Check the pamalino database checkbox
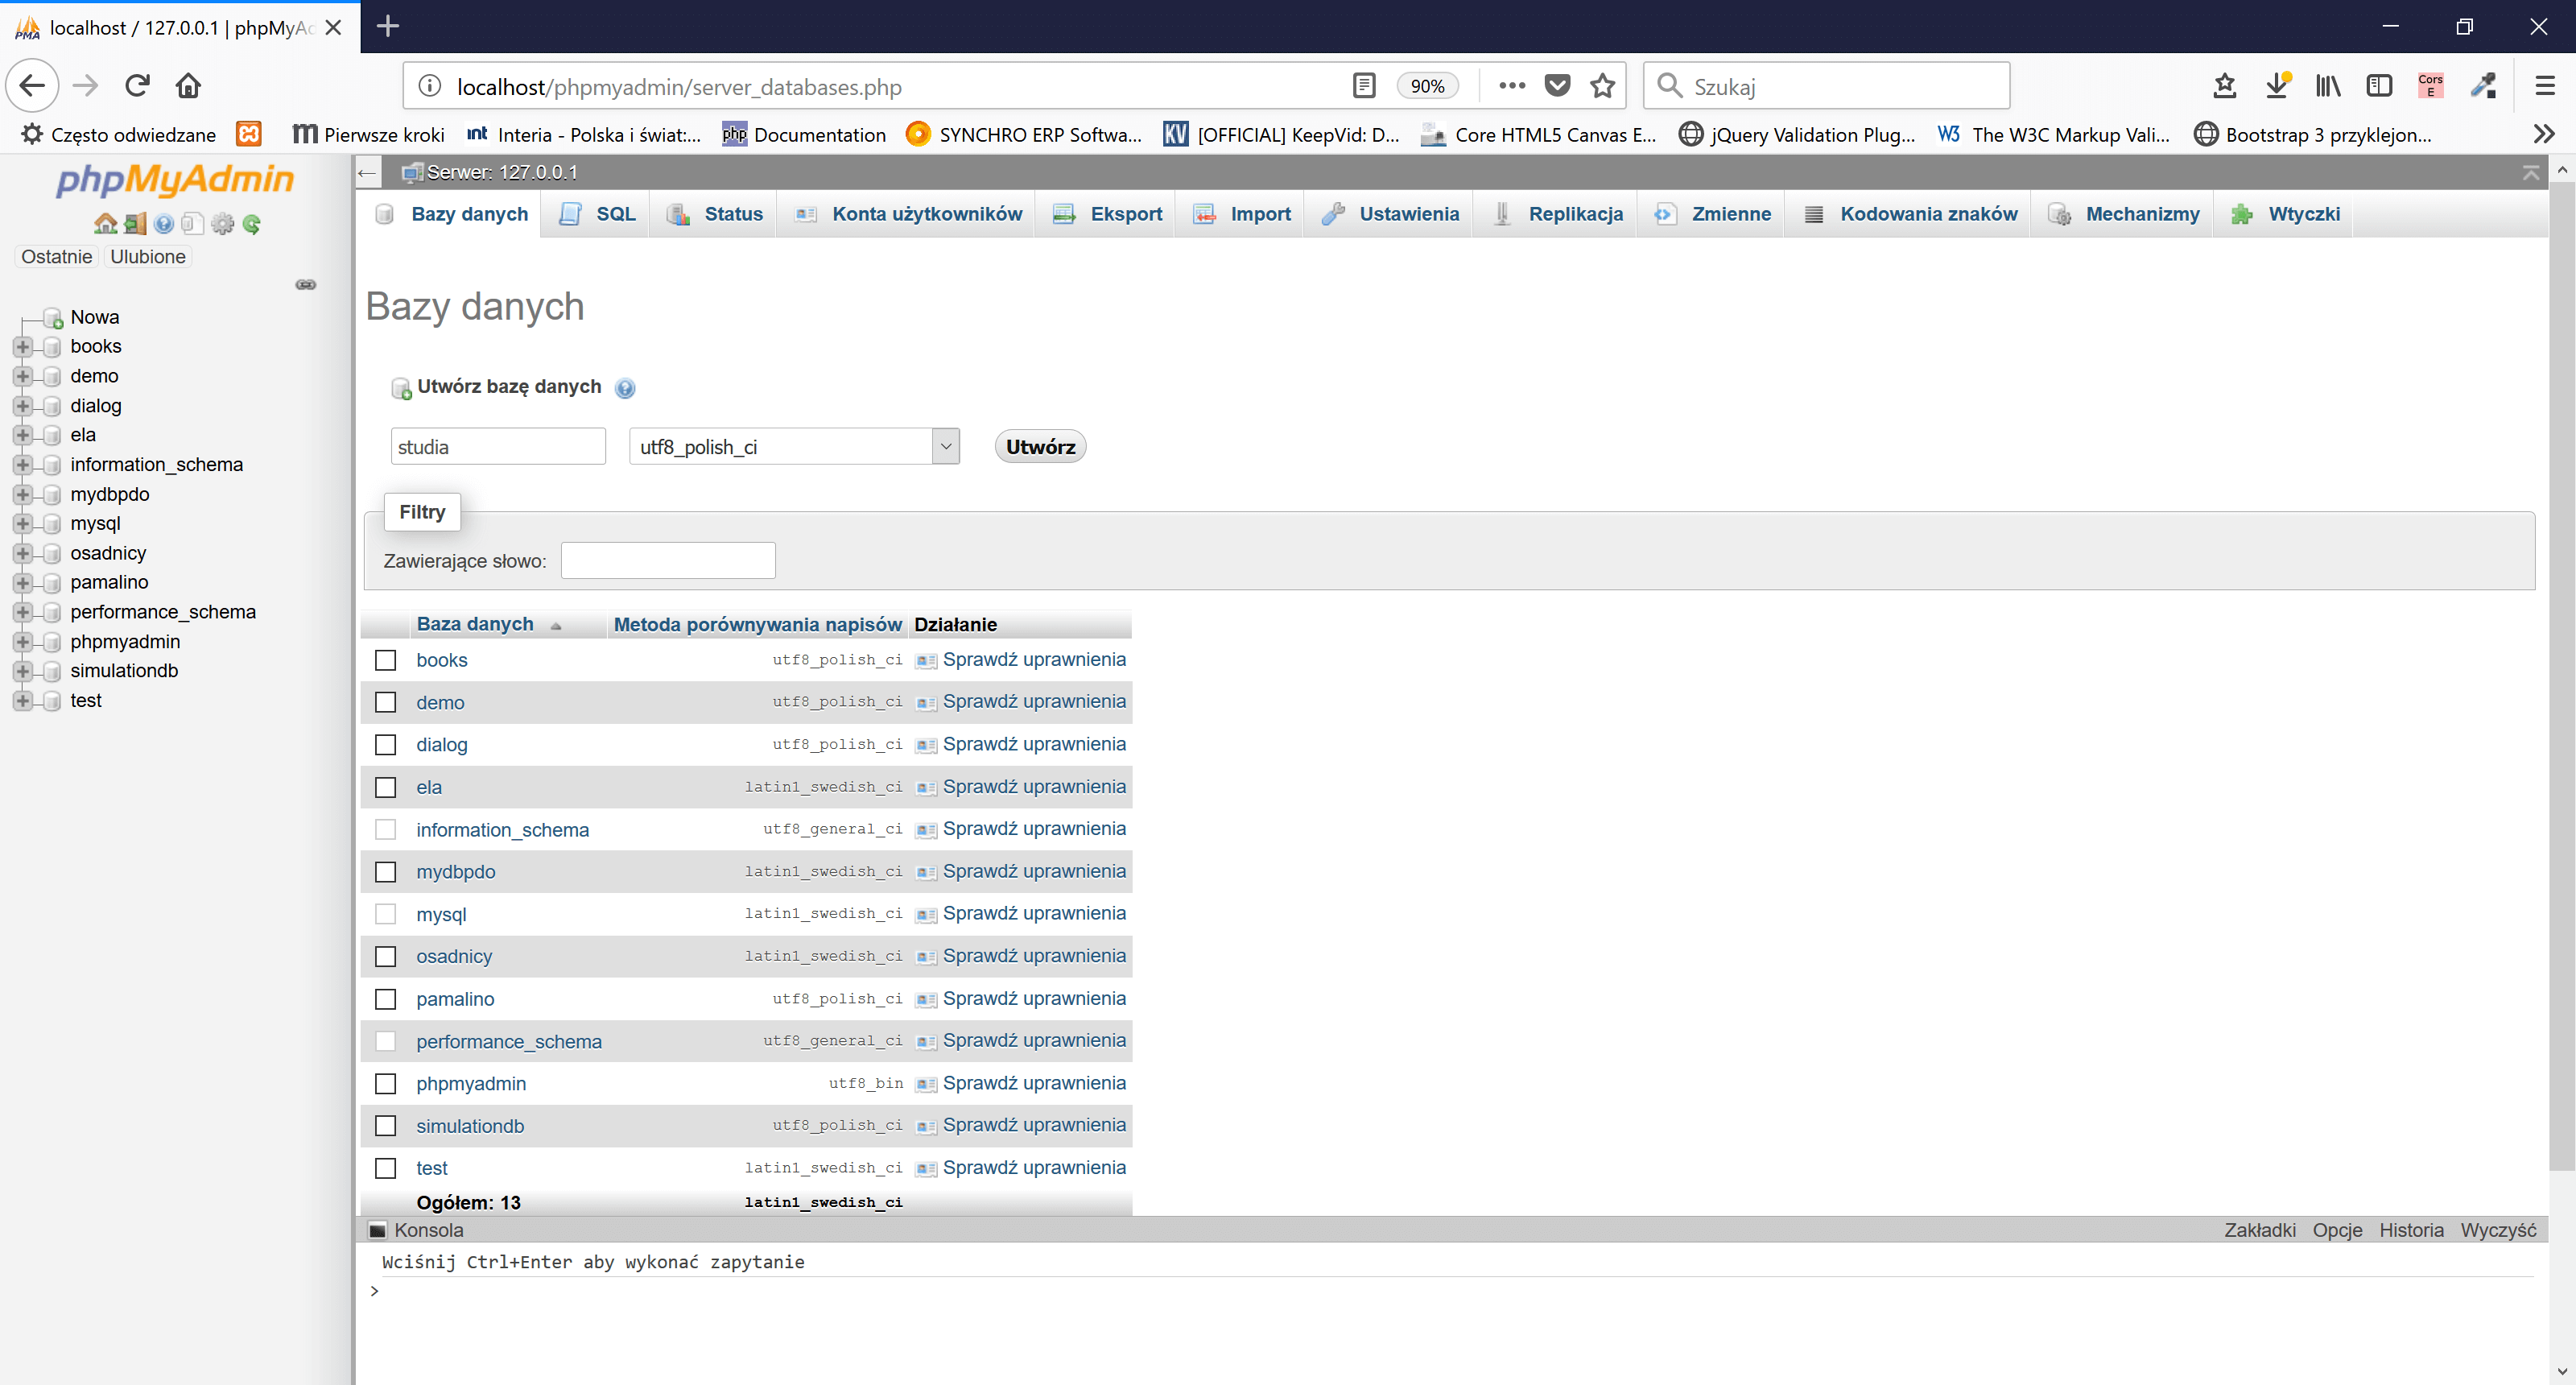 [385, 1000]
